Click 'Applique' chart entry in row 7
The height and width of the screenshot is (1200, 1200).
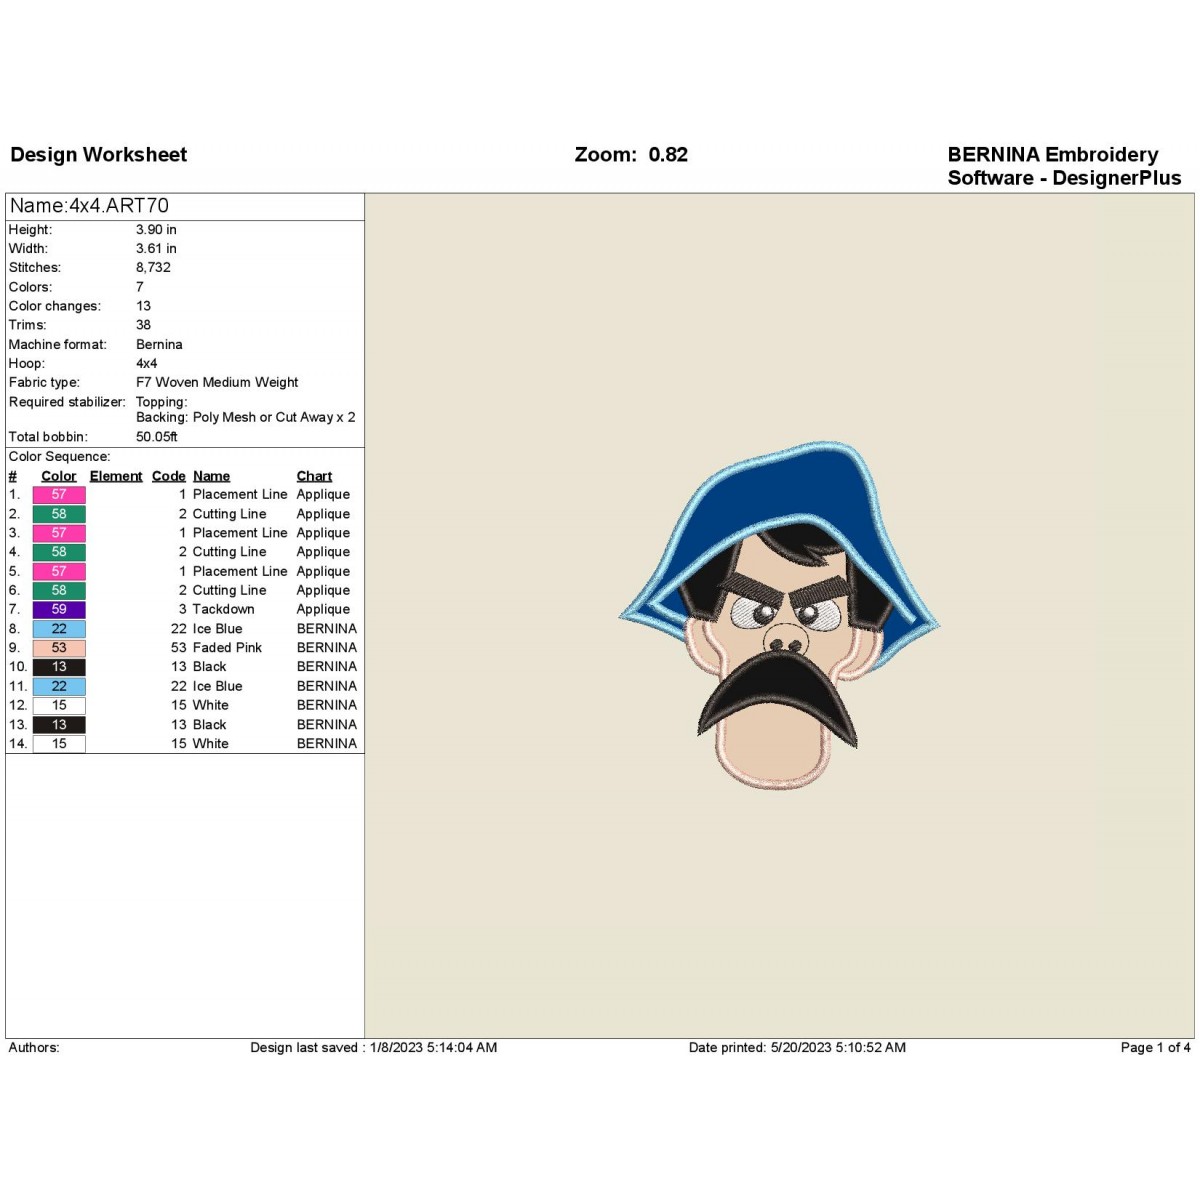pyautogui.click(x=323, y=609)
